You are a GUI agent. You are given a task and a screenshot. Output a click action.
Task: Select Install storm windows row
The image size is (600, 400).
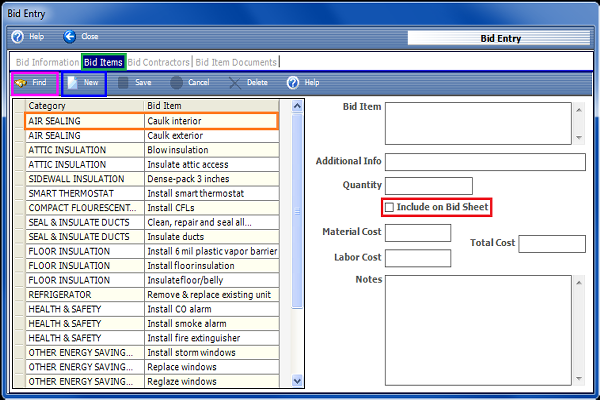[x=152, y=353]
